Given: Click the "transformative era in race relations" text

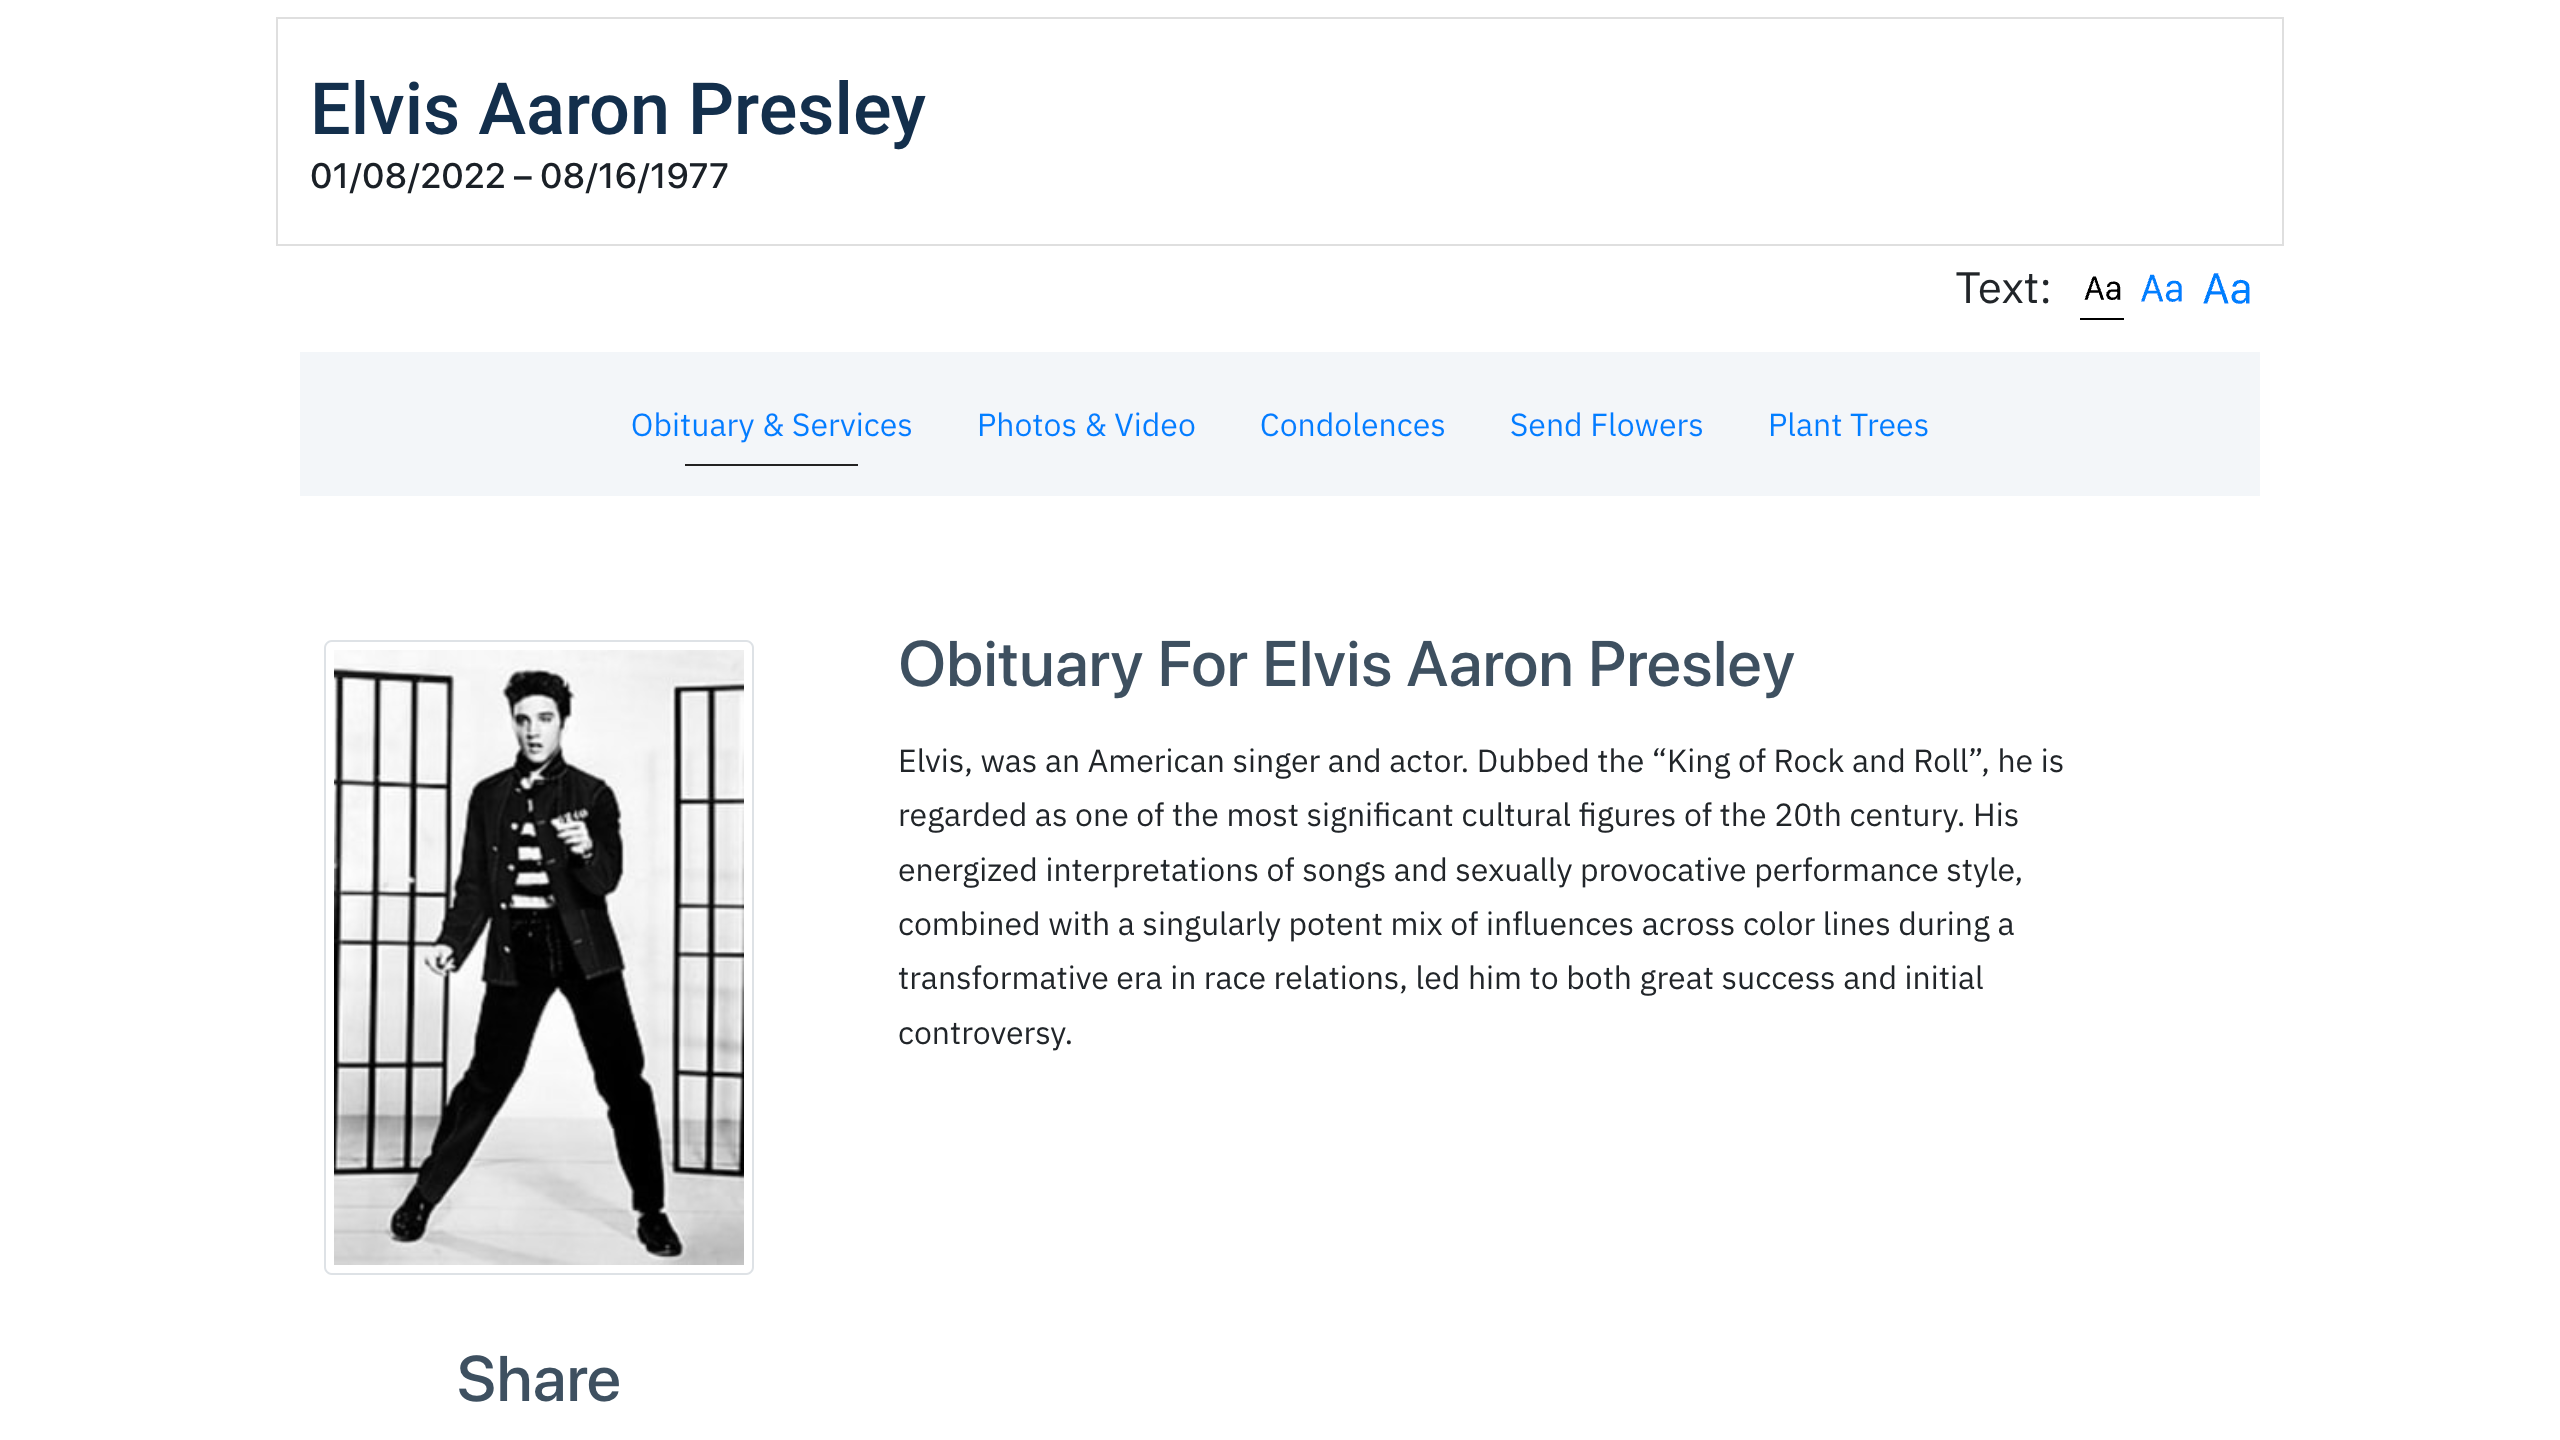Looking at the screenshot, I should [x=1152, y=978].
